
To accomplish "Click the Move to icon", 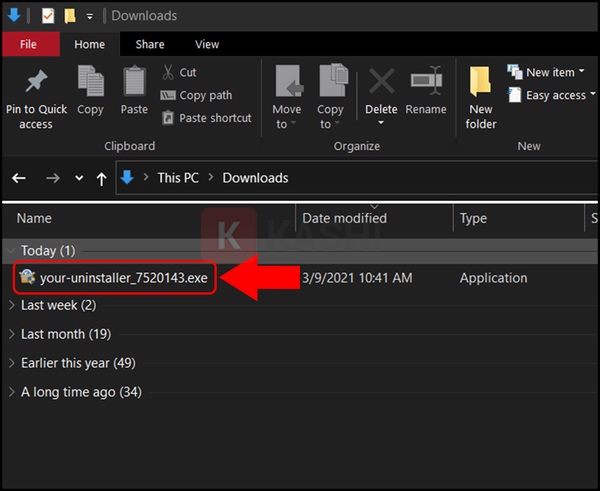I will pyautogui.click(x=289, y=81).
